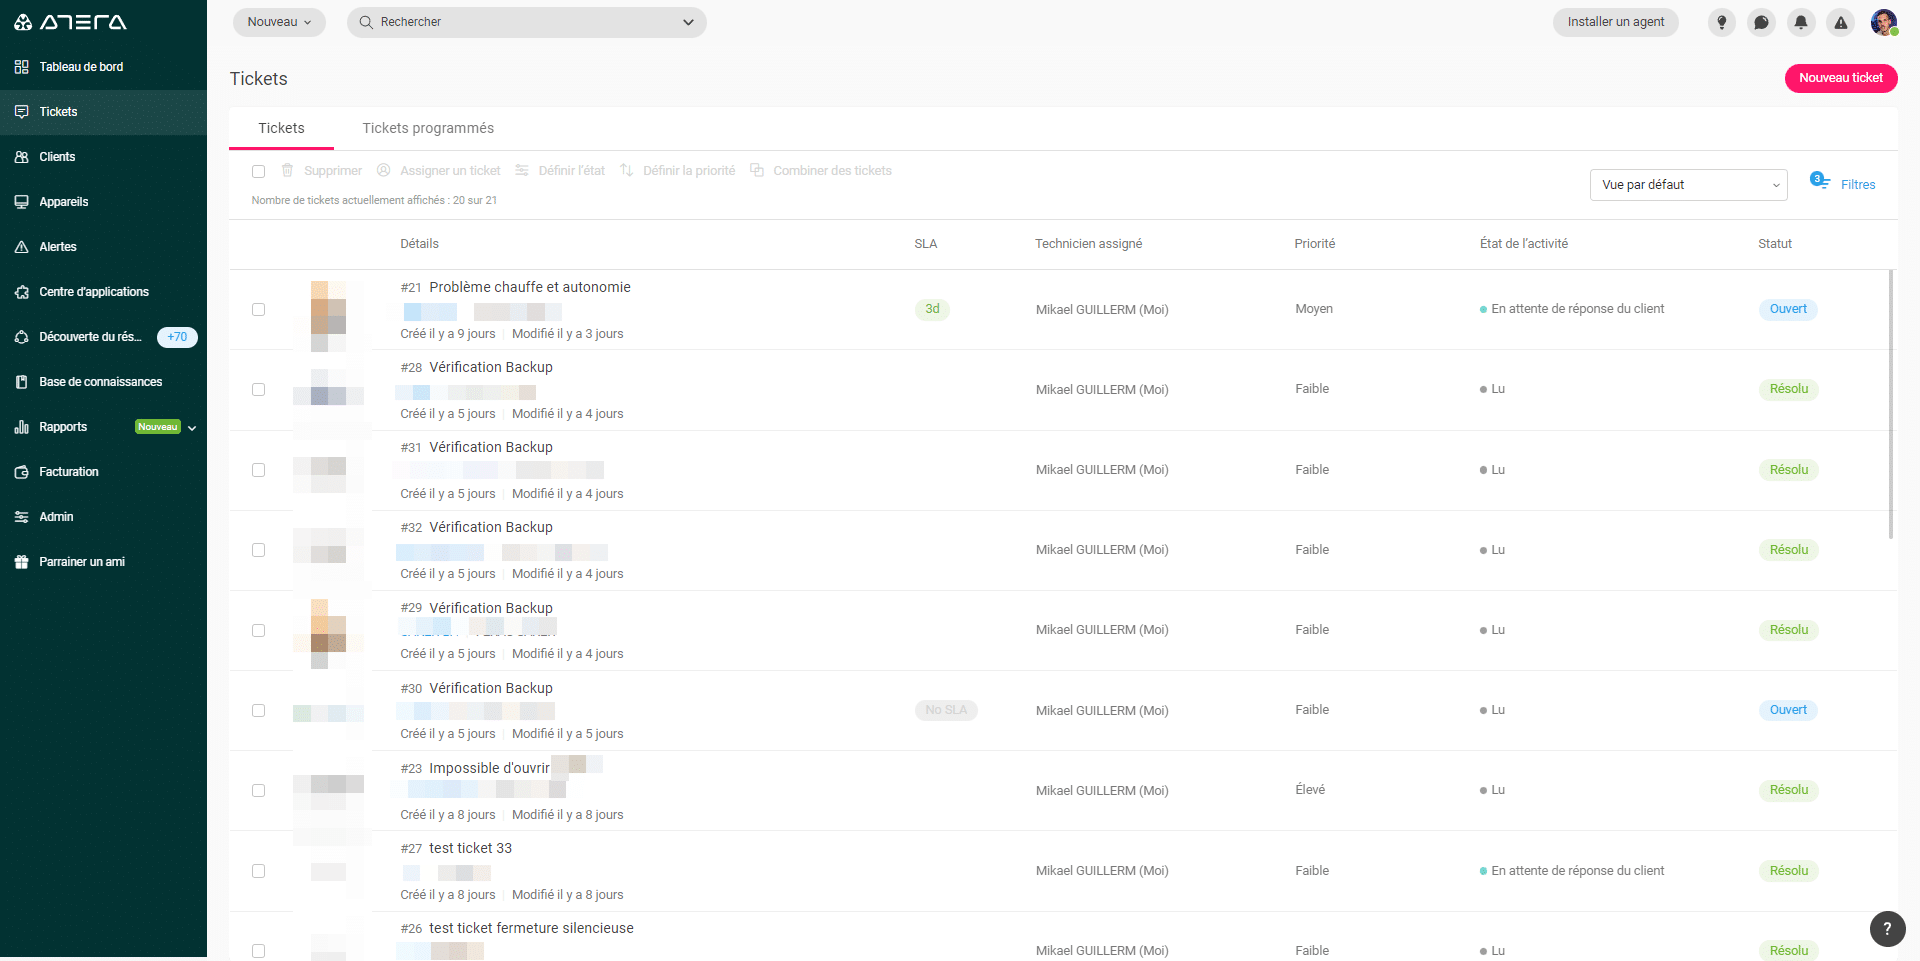
Task: Open the chat messages icon
Action: click(x=1761, y=22)
